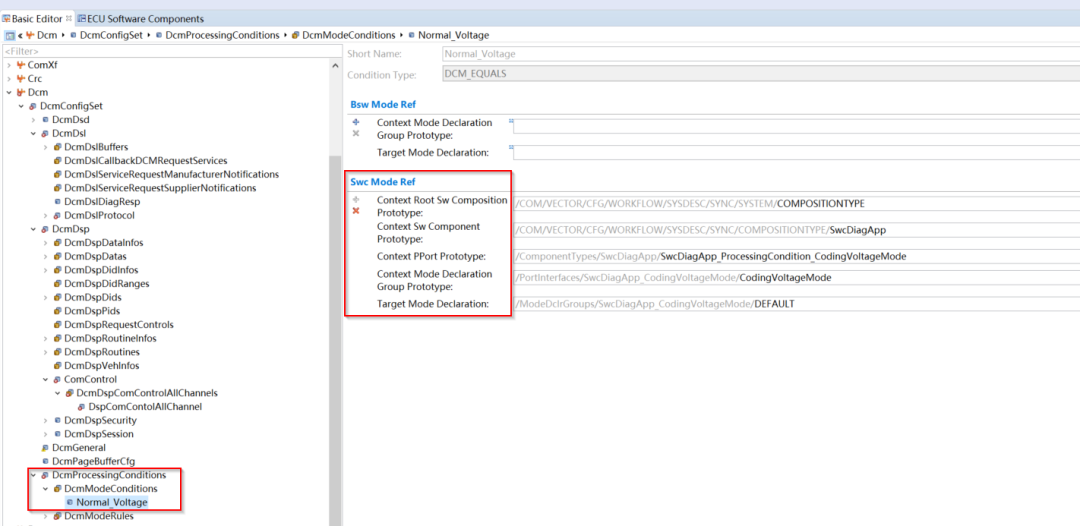Click the empty Bsw Target Mode Declaration field
This screenshot has height=526, width=1080.
[x=796, y=152]
